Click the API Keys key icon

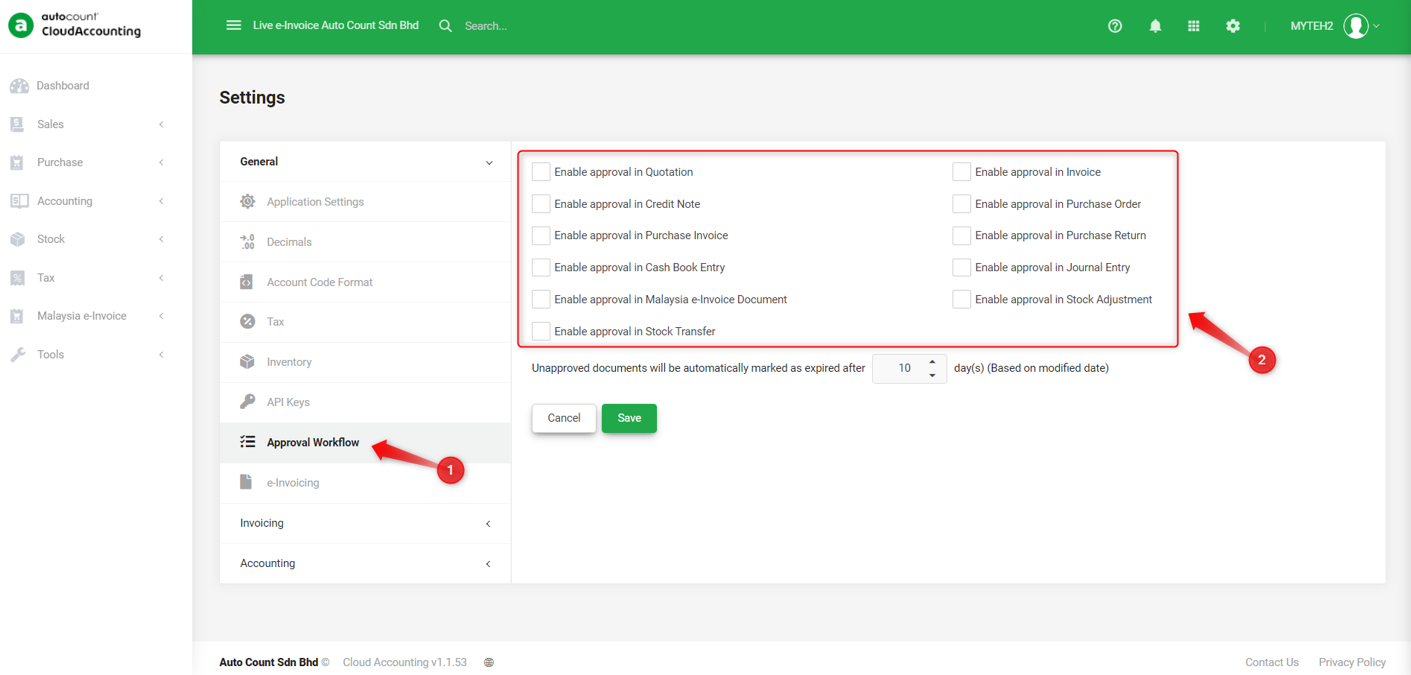click(247, 402)
